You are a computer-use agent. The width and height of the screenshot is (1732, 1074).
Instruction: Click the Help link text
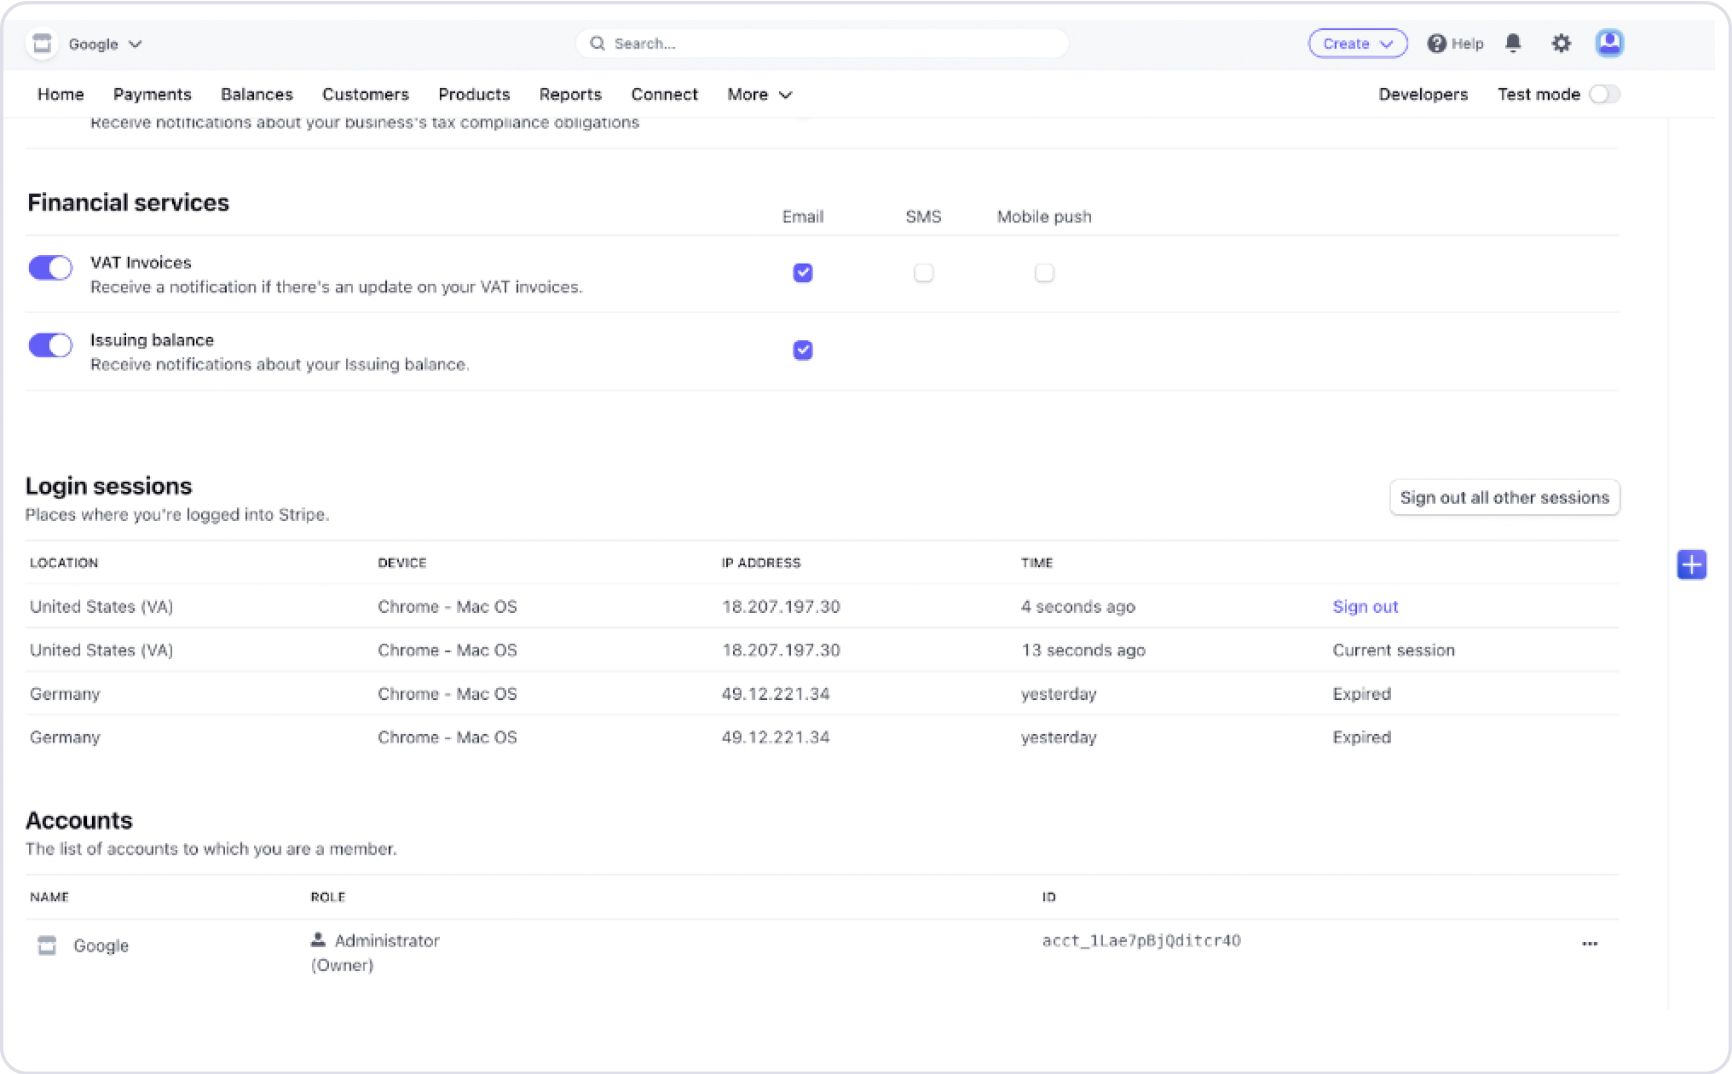[x=1467, y=43]
